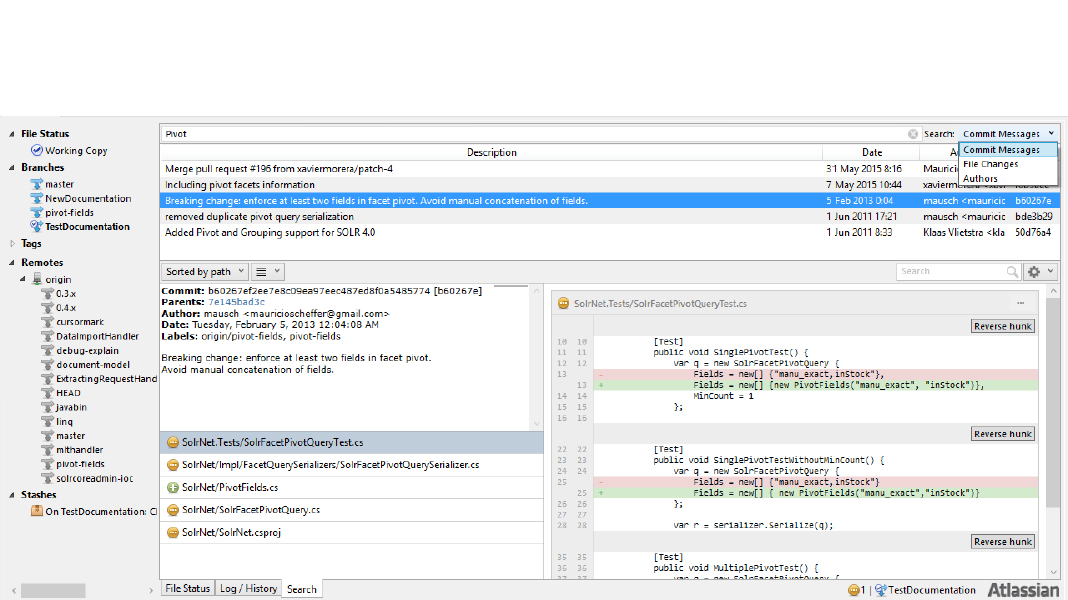Click the master branch icon under Branches
The height and width of the screenshot is (600, 1068).
(x=37, y=185)
